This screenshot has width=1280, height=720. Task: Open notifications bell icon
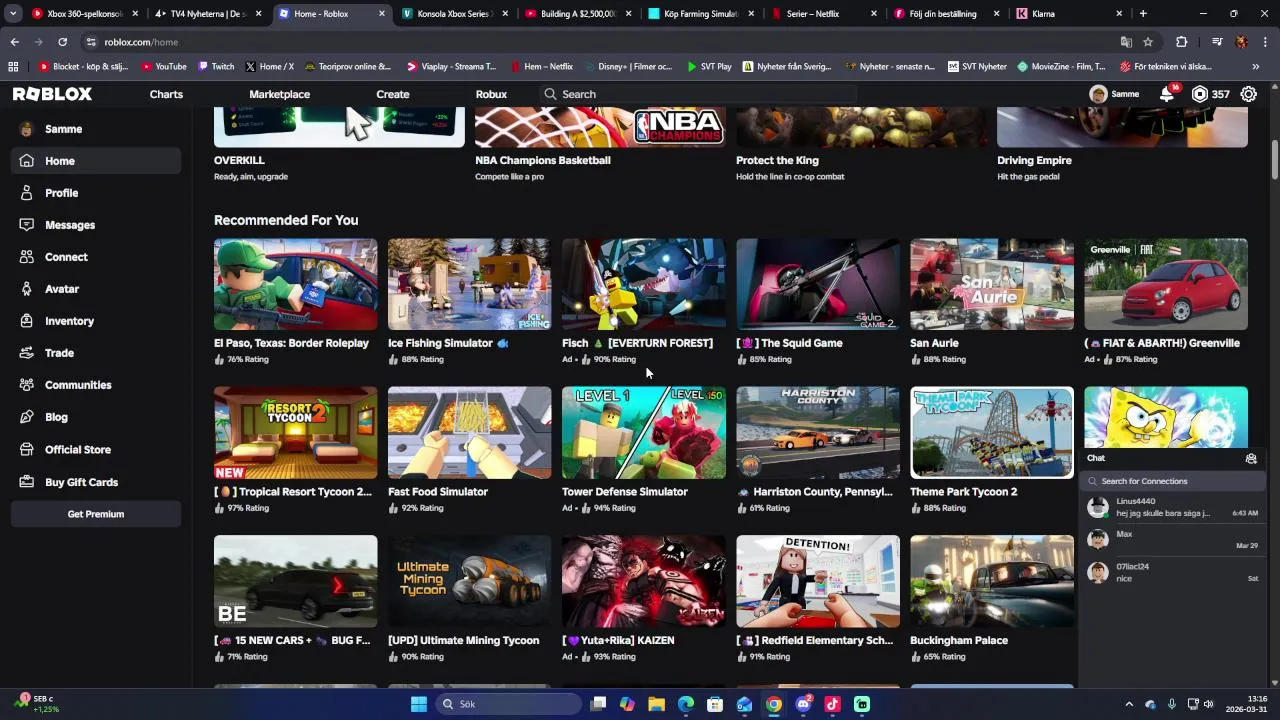point(1167,94)
